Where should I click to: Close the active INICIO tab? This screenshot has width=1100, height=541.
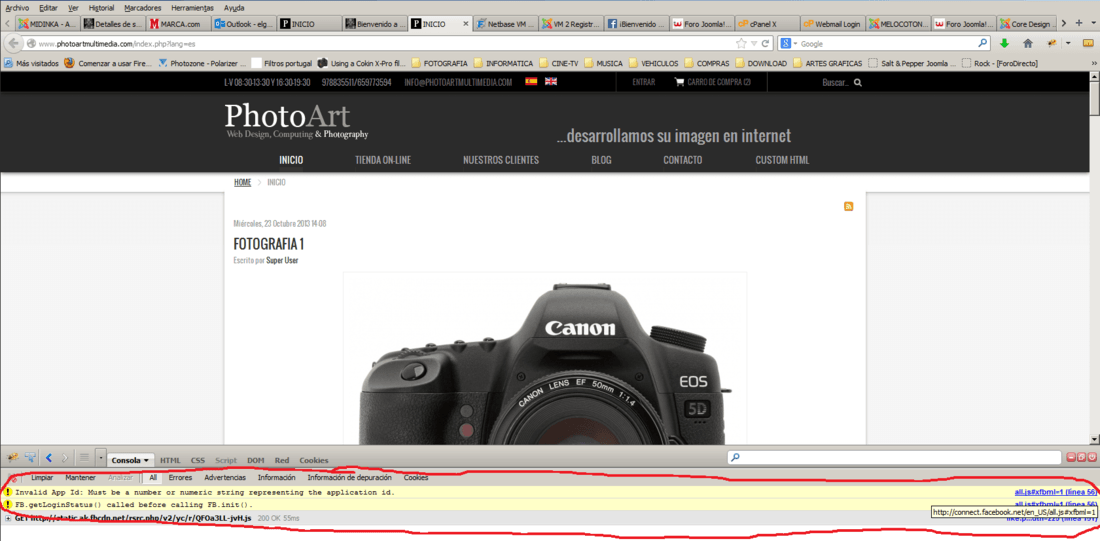click(464, 24)
